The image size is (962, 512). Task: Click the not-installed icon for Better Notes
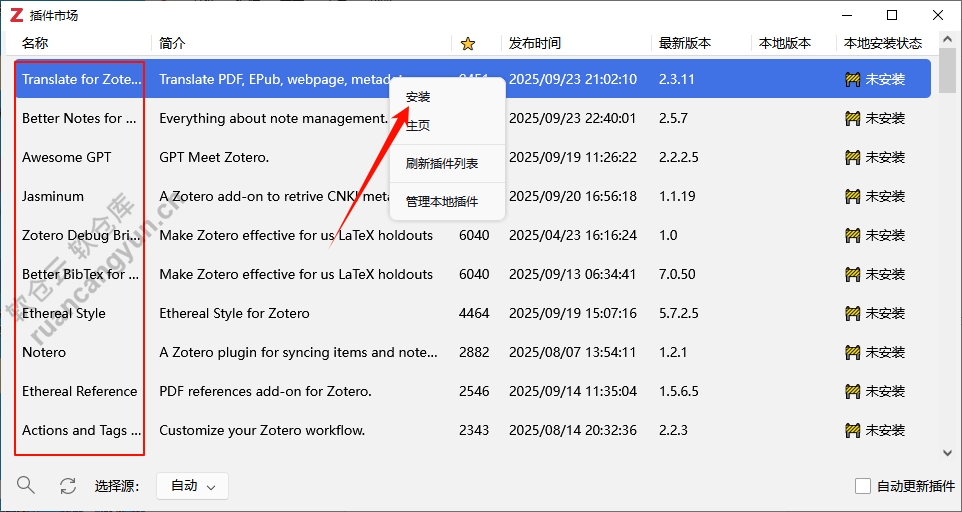[852, 118]
